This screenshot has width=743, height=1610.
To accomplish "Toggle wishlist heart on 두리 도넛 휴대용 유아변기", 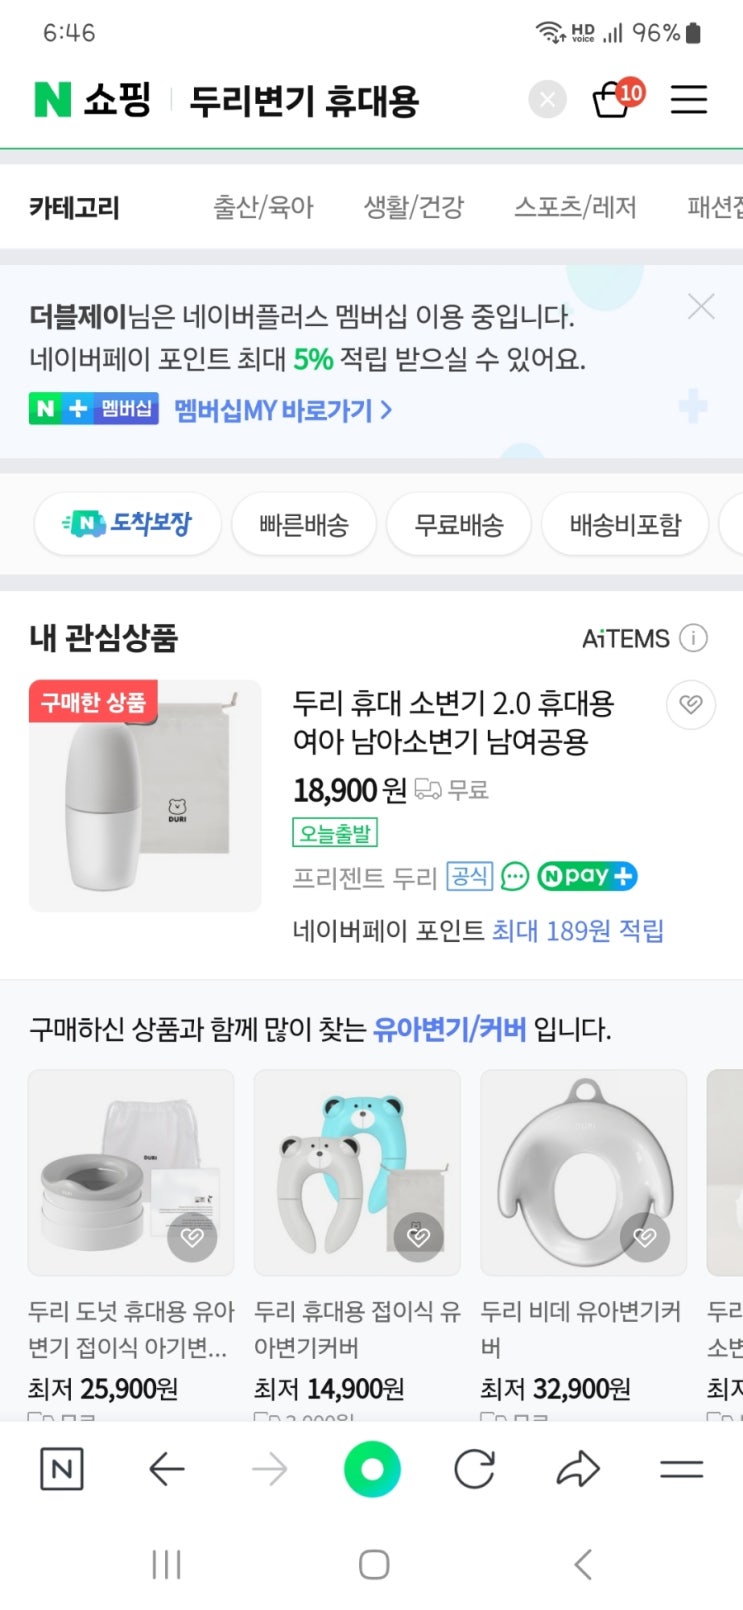I will pyautogui.click(x=191, y=1238).
